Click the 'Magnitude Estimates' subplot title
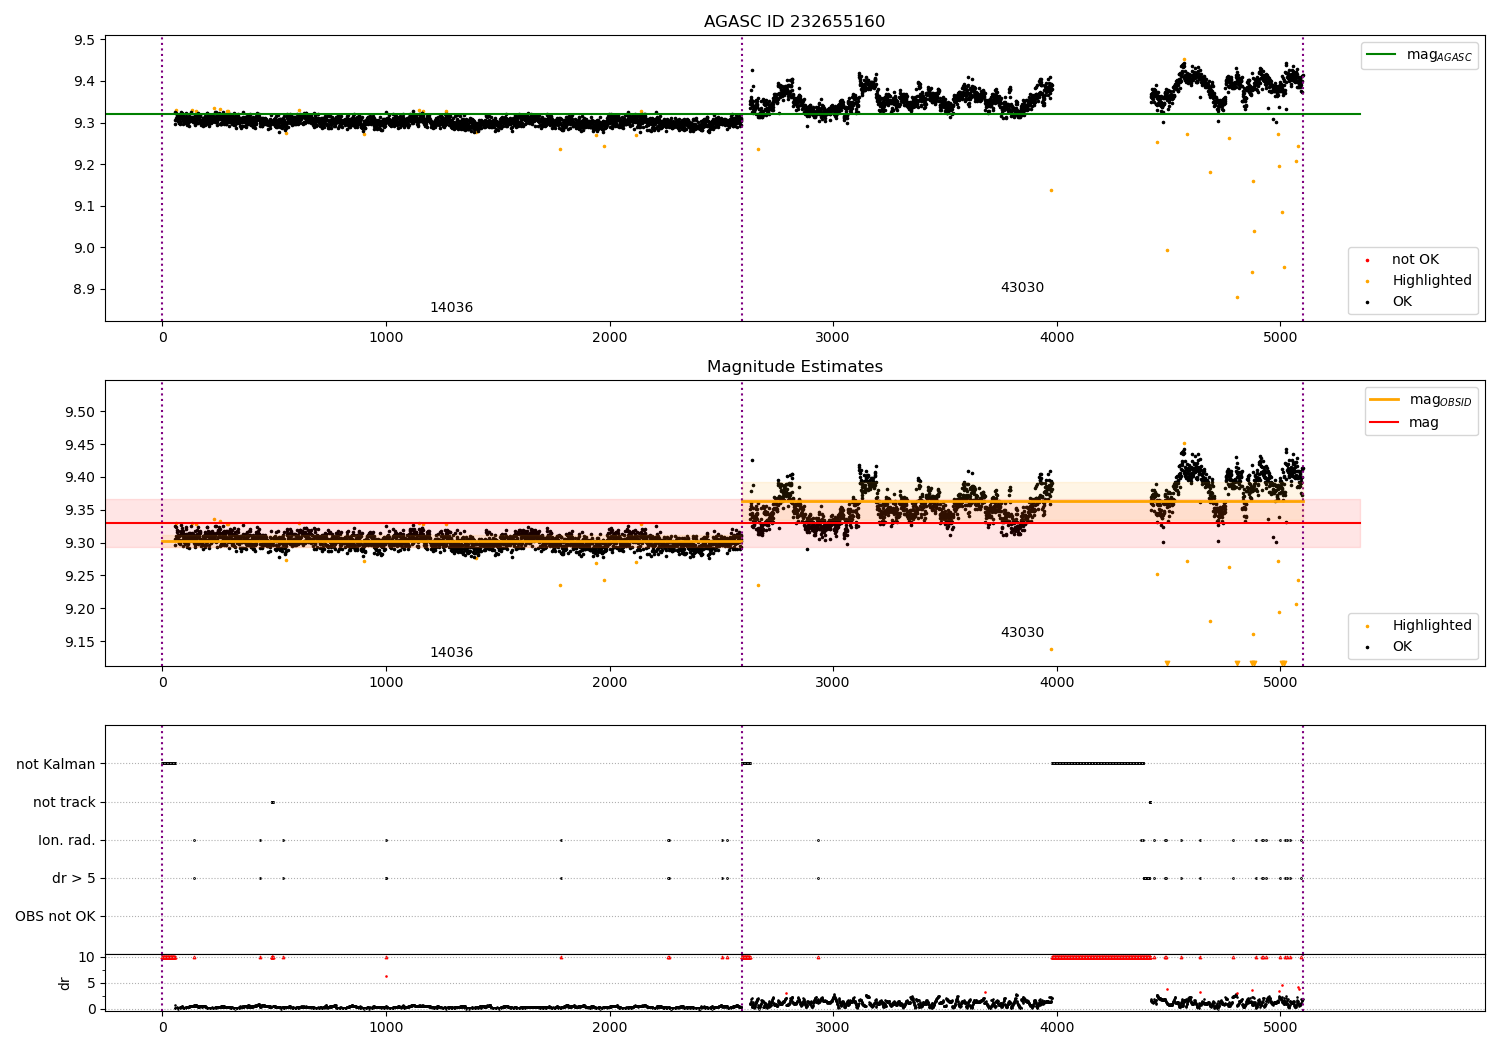This screenshot has height=1050, width=1500. click(x=794, y=367)
